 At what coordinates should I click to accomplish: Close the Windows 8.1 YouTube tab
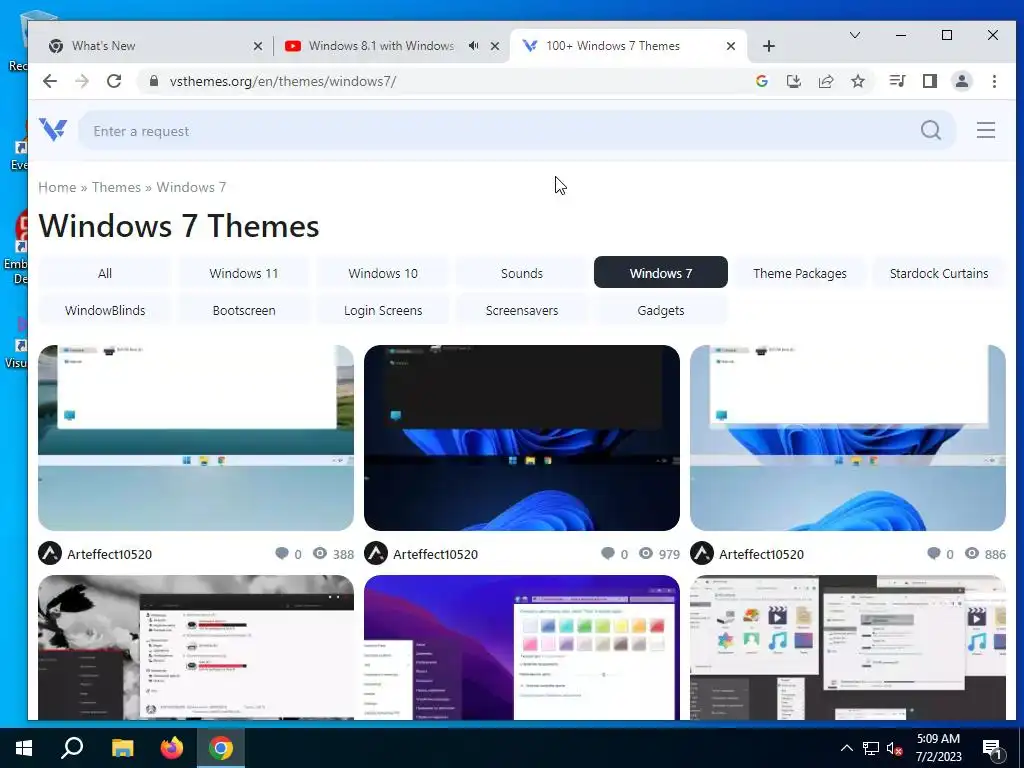coord(495,46)
